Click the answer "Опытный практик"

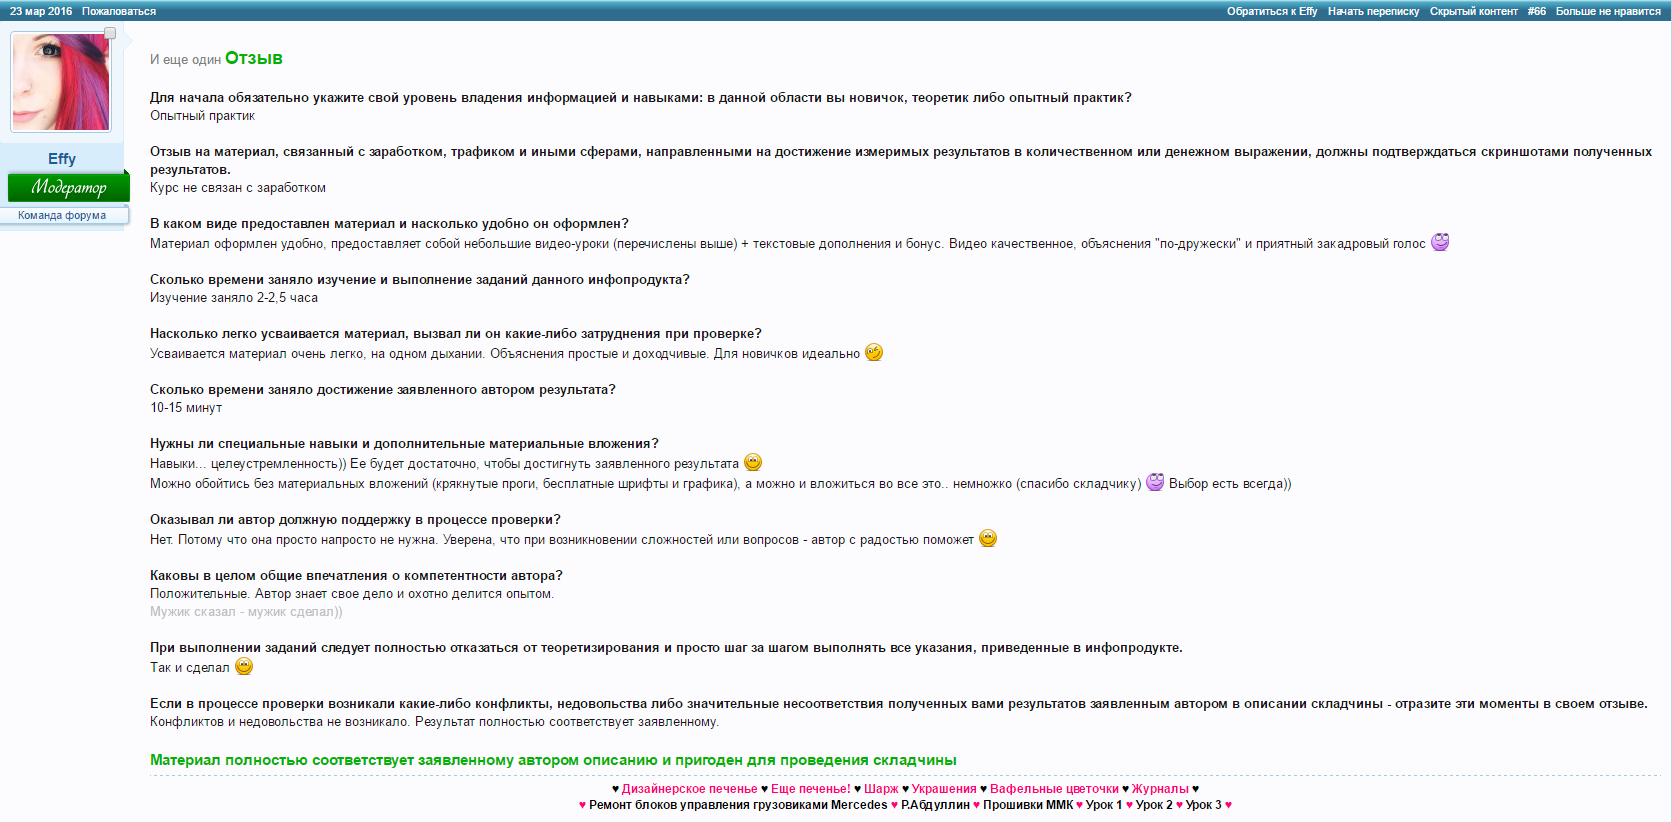tap(202, 116)
